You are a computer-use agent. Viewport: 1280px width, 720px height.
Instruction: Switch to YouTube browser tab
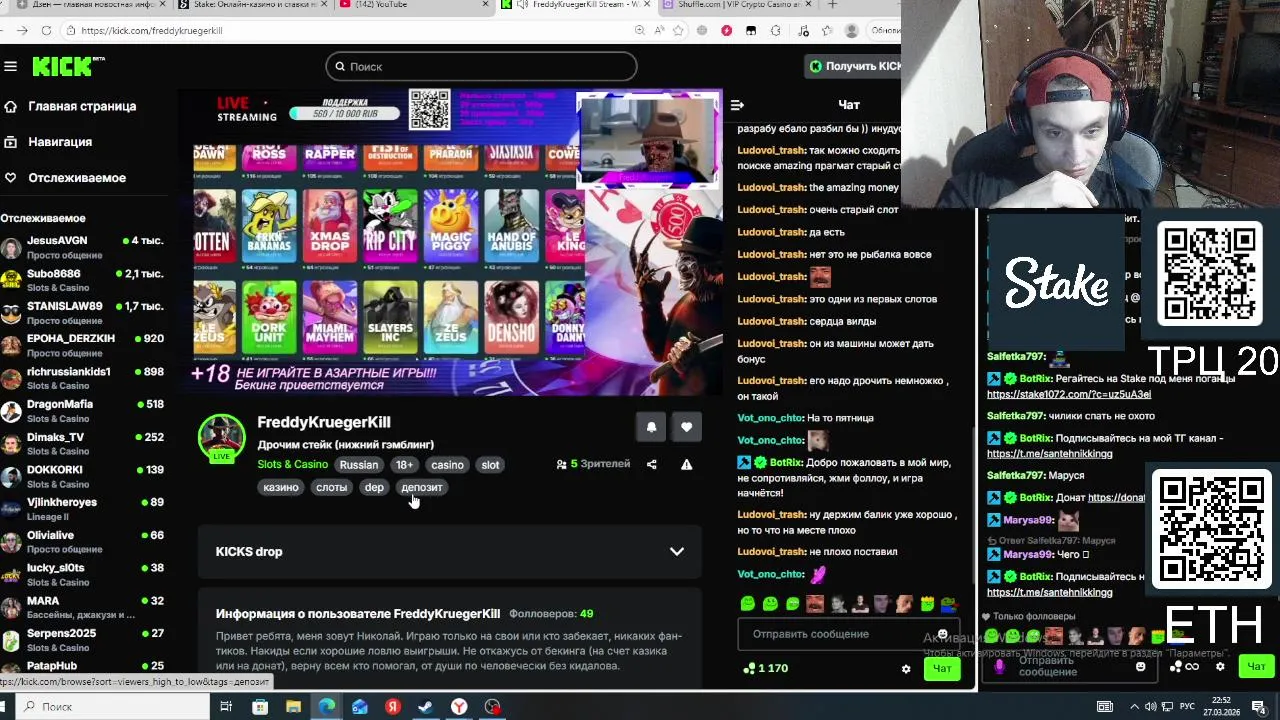415,5
